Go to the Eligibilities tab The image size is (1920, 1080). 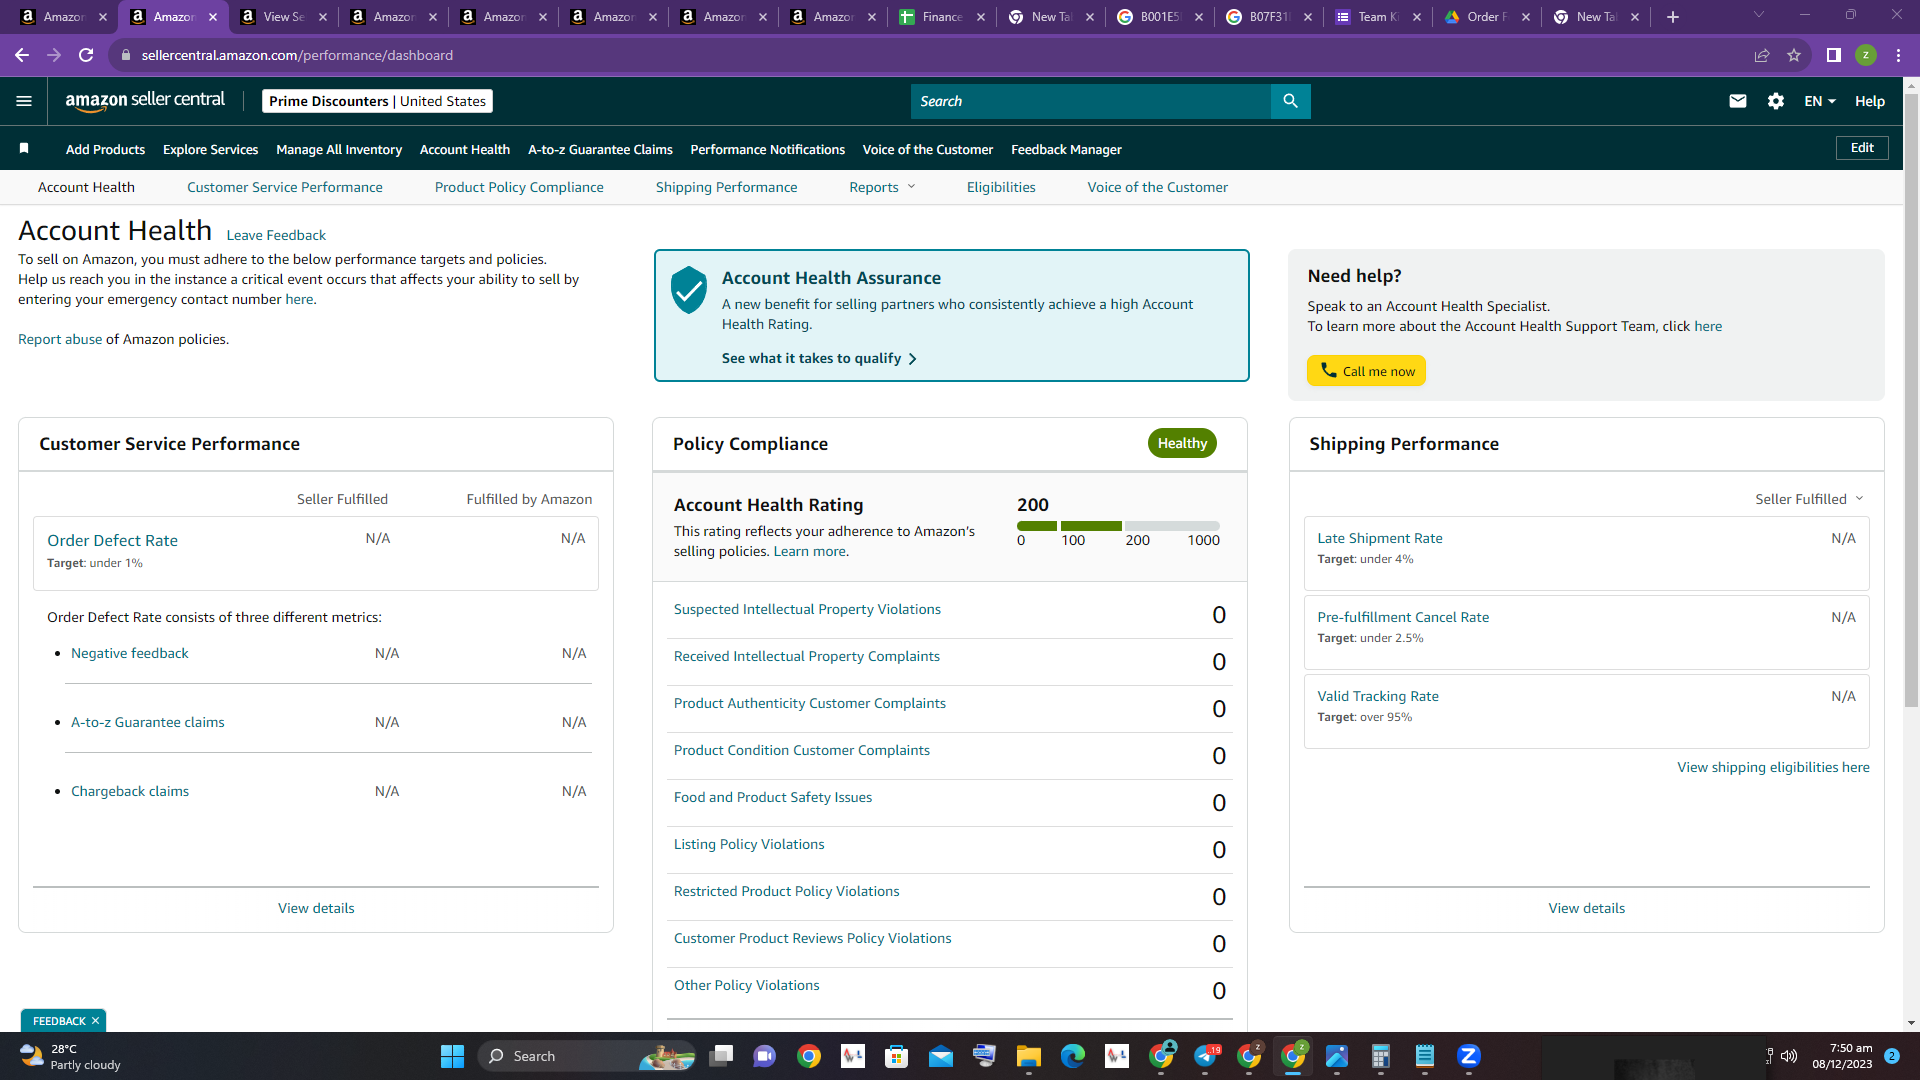coord(1001,187)
